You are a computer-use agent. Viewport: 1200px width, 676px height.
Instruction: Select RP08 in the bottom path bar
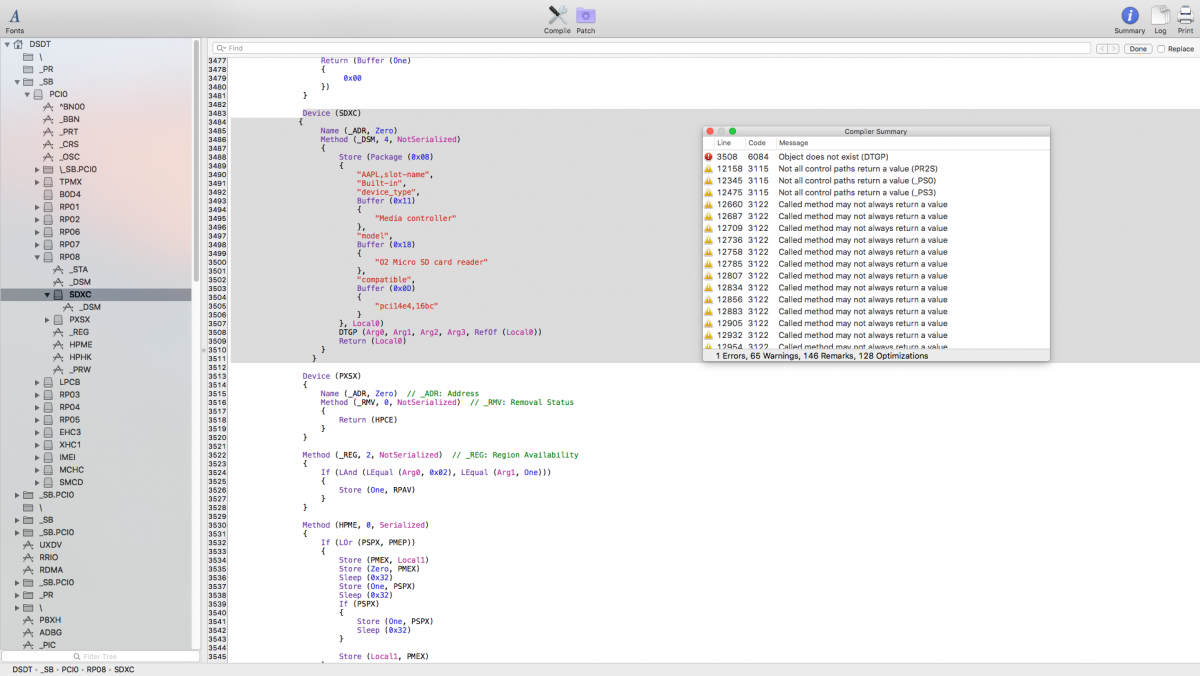click(96, 668)
